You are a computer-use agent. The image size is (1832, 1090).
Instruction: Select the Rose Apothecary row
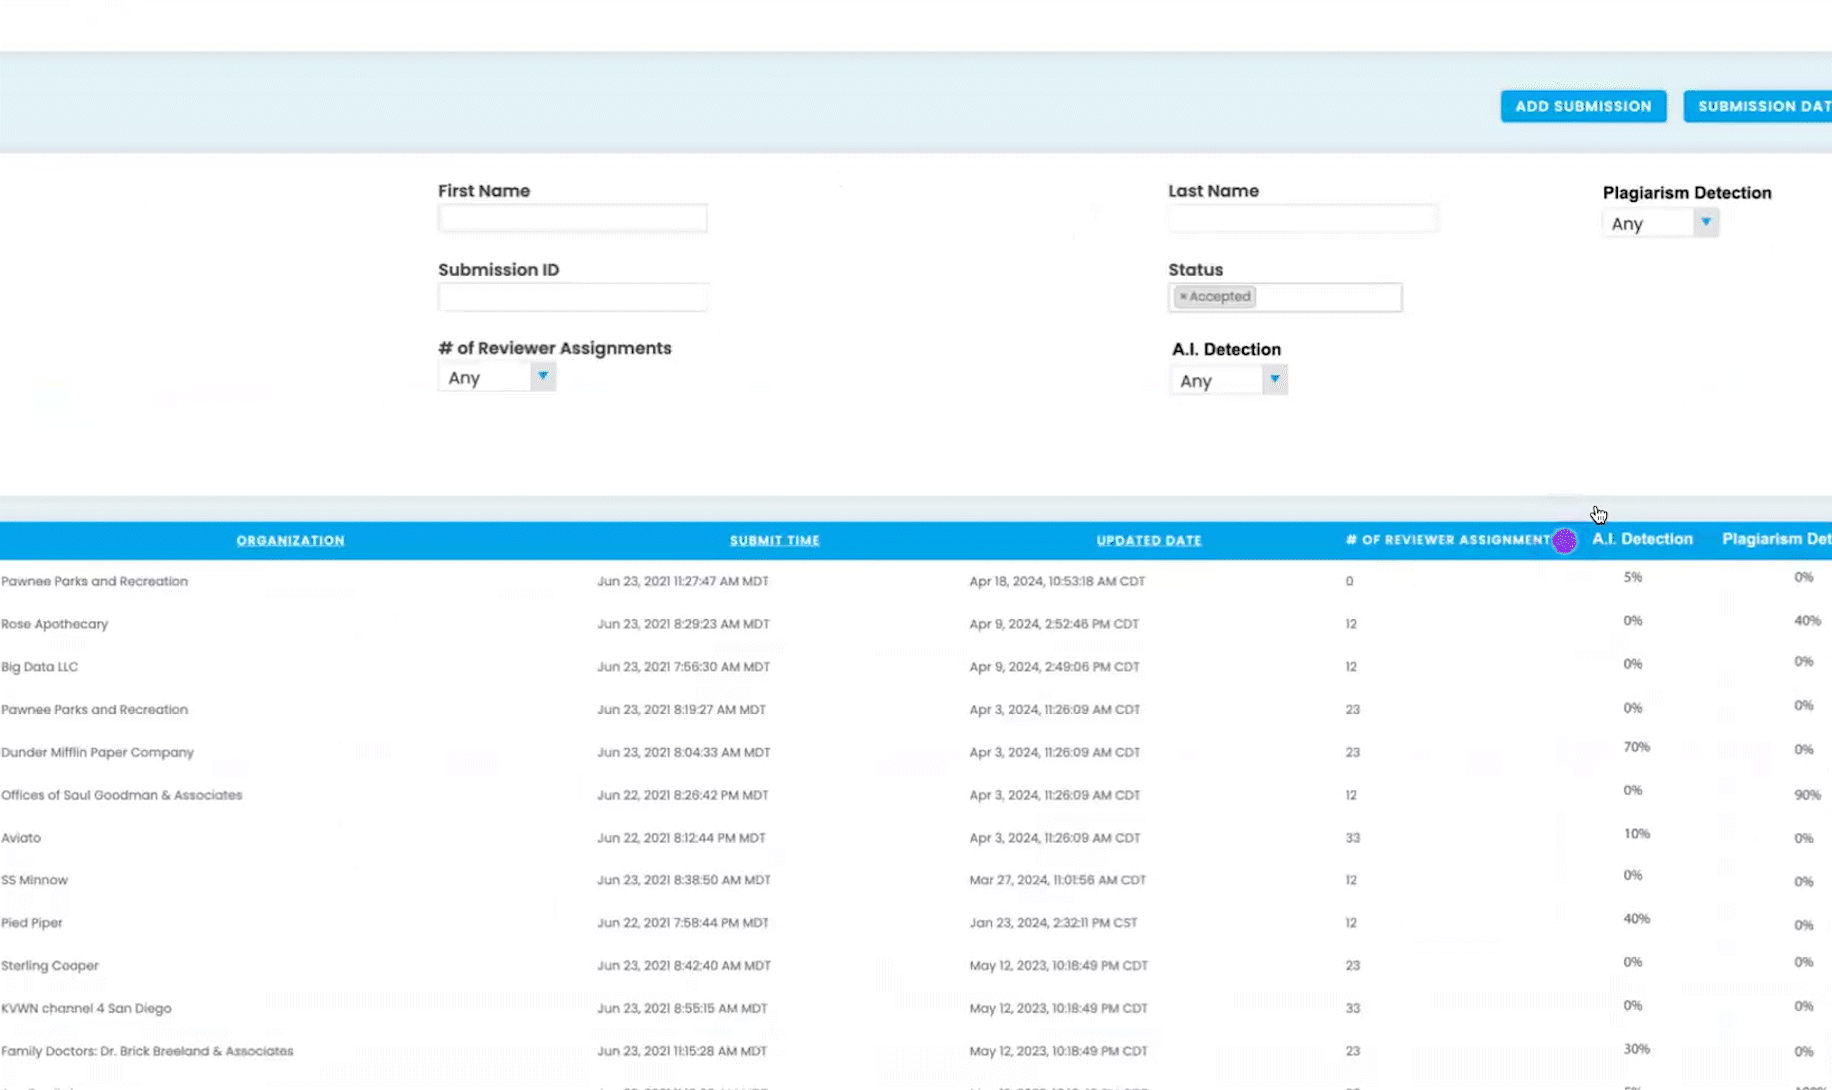54,624
